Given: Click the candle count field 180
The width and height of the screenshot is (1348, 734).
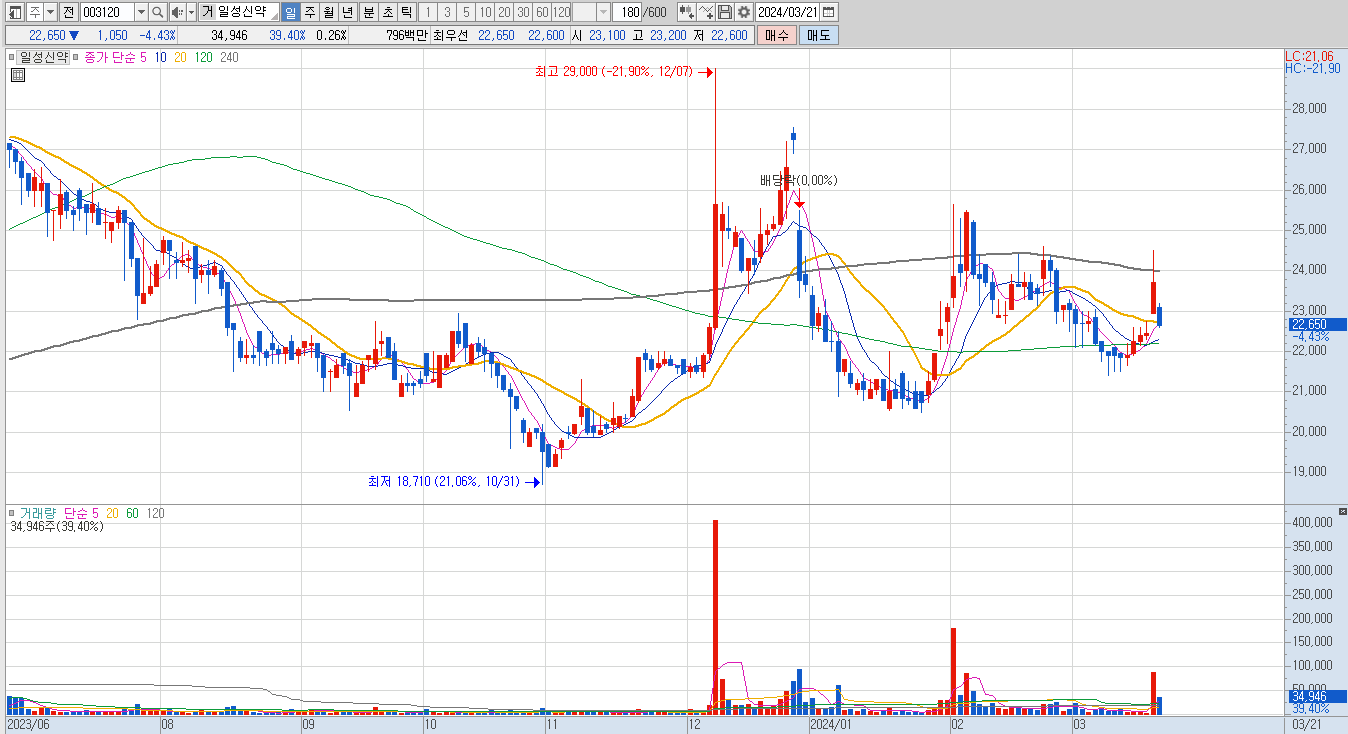Looking at the screenshot, I should pos(628,12).
